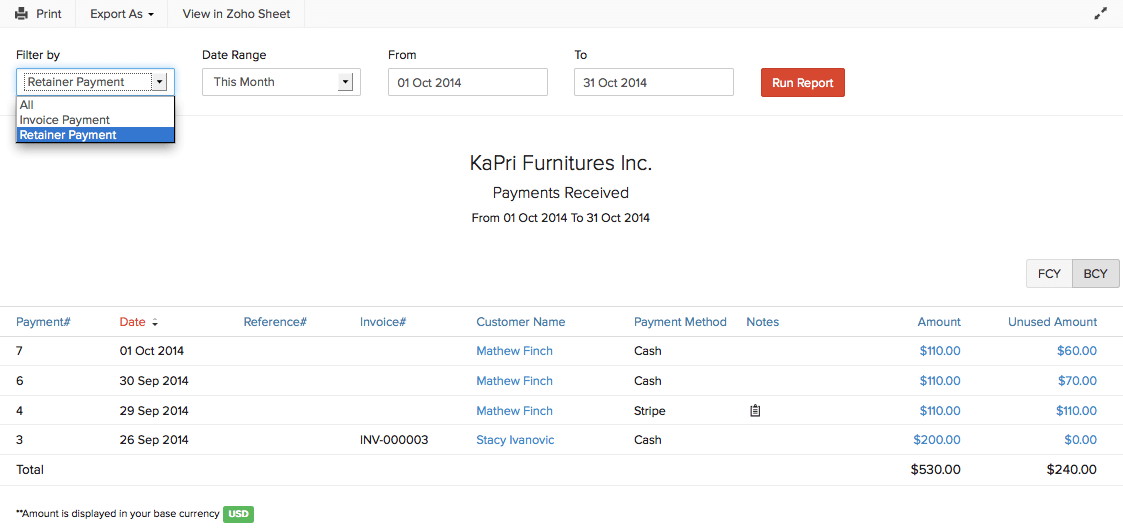This screenshot has height=532, width=1123.
Task: Select All from the filter list
Action: tap(27, 105)
